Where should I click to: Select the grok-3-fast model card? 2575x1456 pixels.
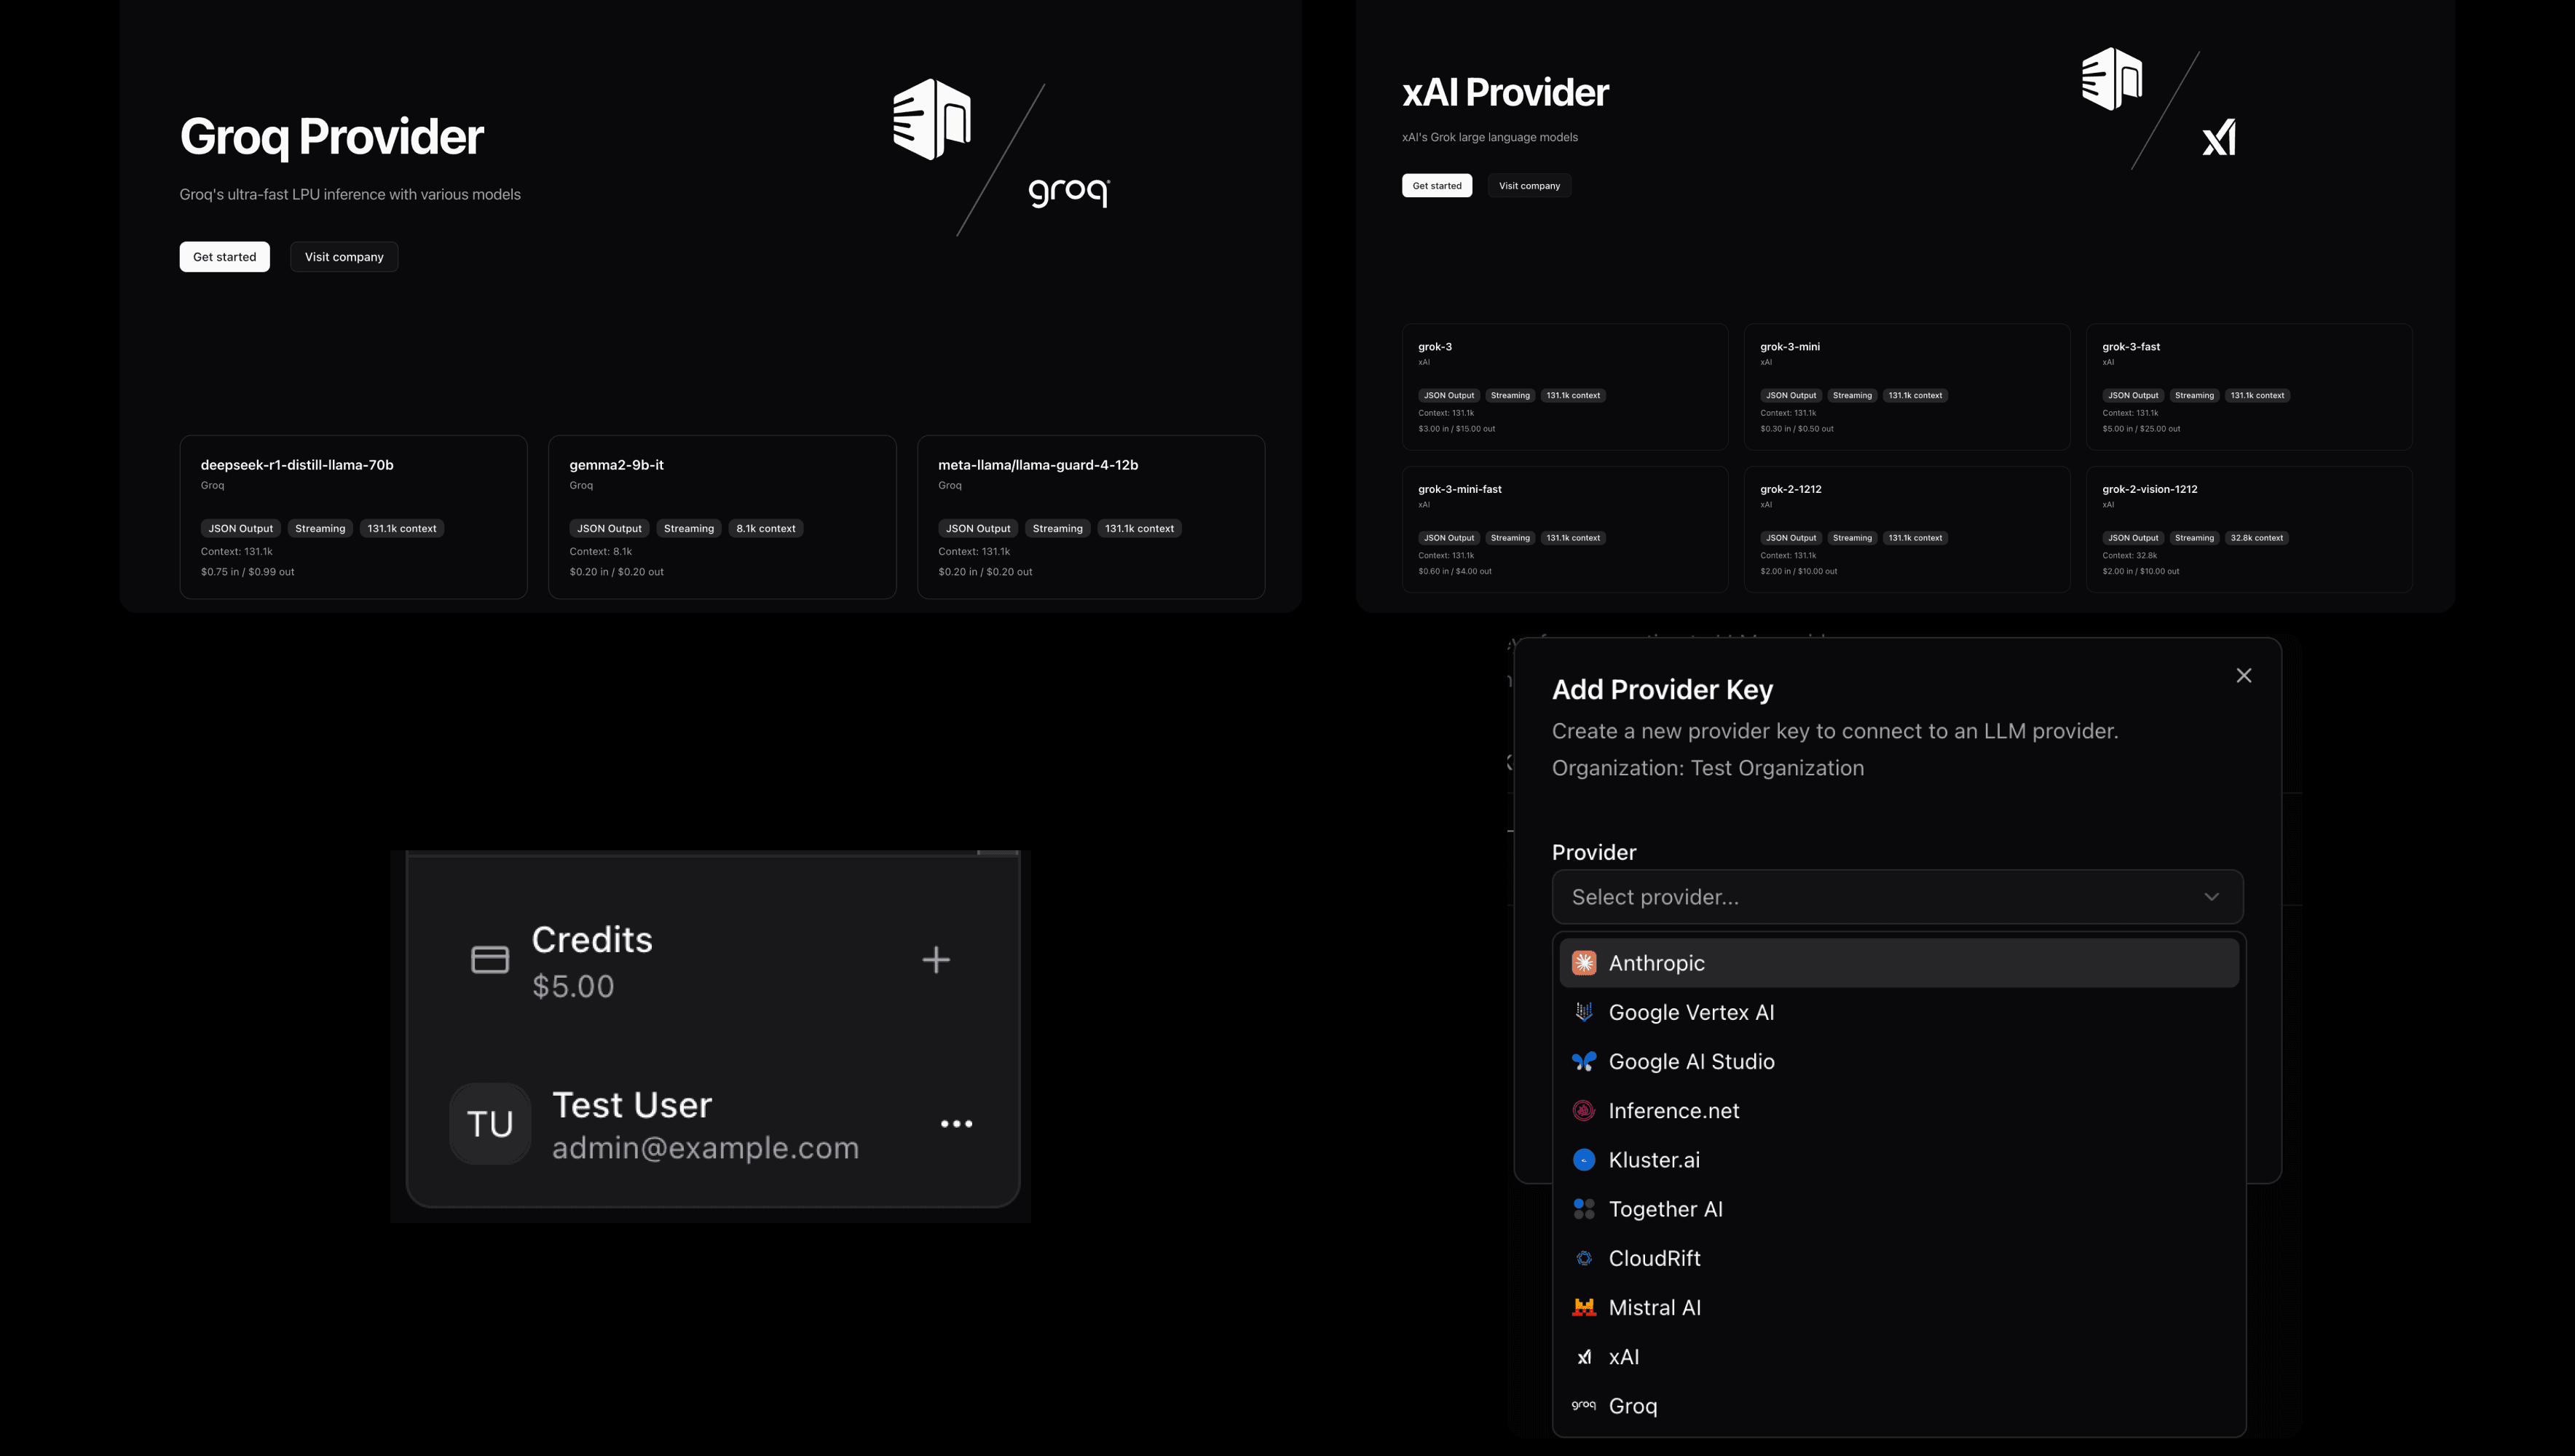coord(2248,387)
